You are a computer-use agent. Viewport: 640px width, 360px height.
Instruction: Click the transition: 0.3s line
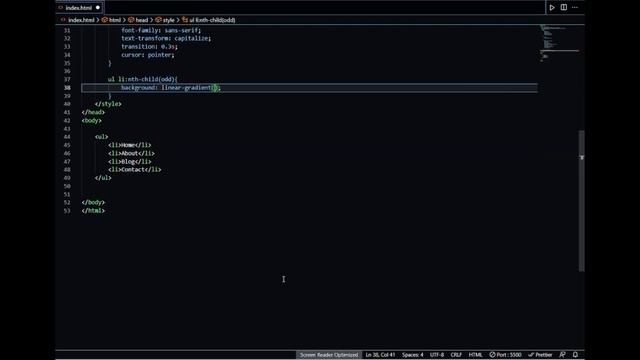point(149,47)
